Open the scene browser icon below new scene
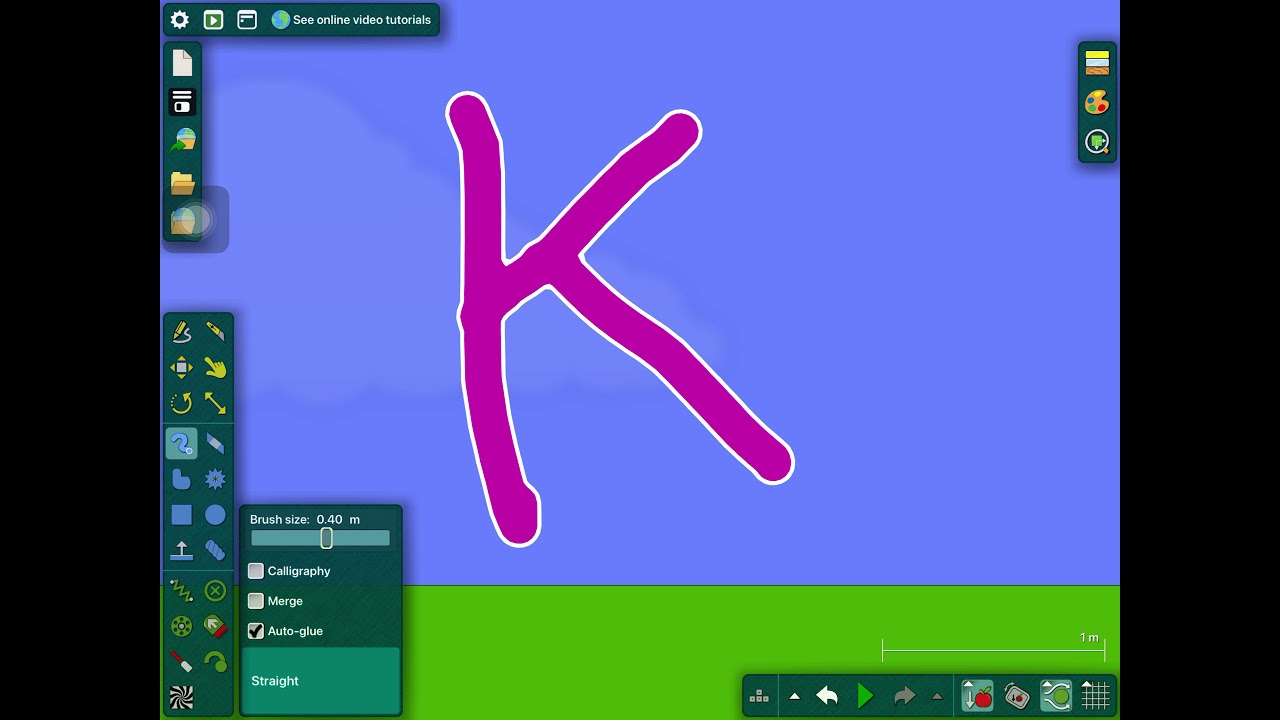The height and width of the screenshot is (720, 1280). point(182,101)
